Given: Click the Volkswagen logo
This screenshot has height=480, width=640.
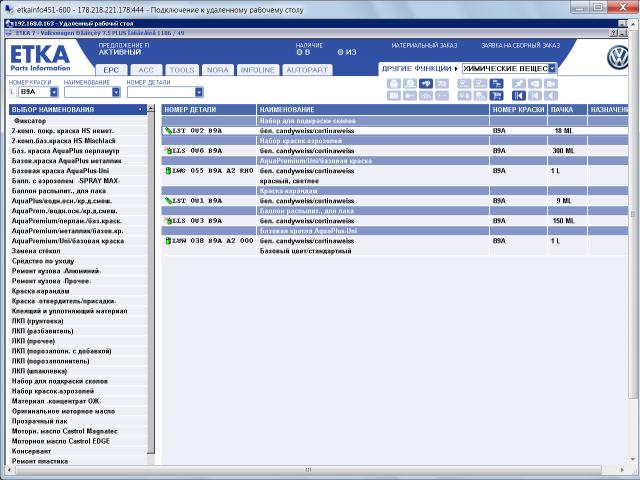Looking at the screenshot, I should [x=618, y=58].
